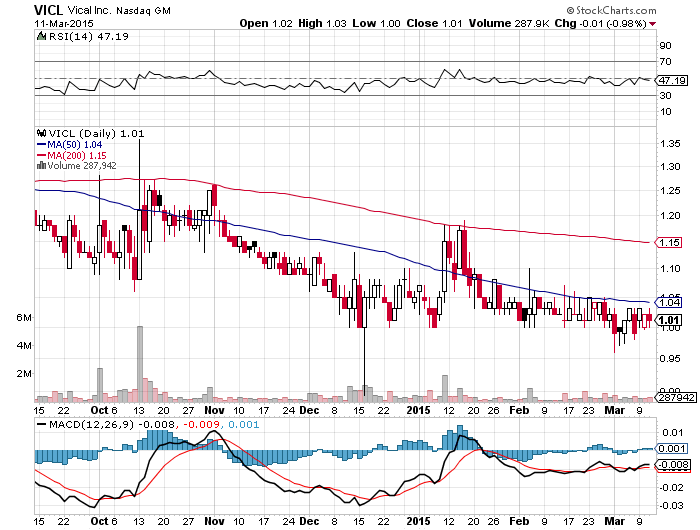Click the Nov label below MACD panel
Image resolution: width=700 pixels, height=530 pixels.
tap(214, 521)
